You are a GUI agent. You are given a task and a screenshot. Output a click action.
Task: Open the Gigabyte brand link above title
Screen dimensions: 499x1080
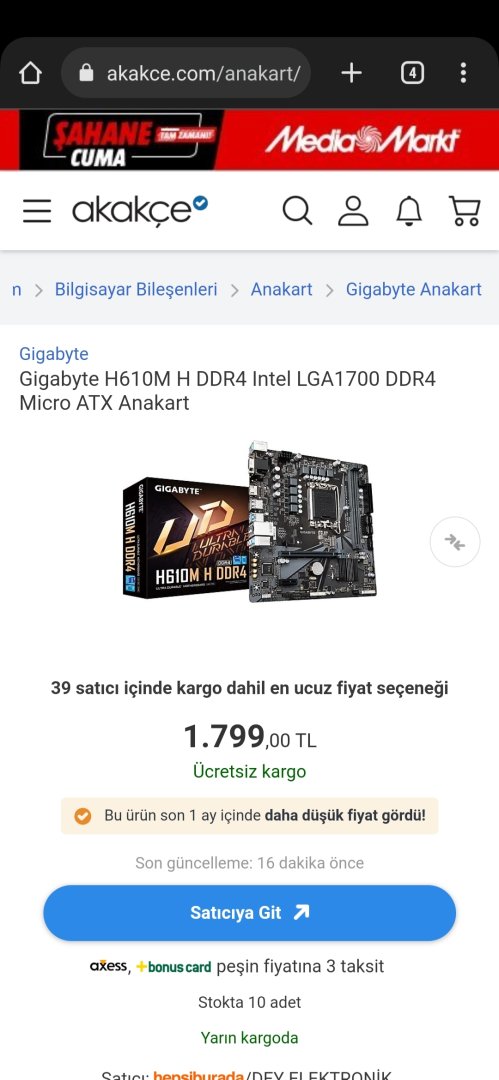click(54, 354)
